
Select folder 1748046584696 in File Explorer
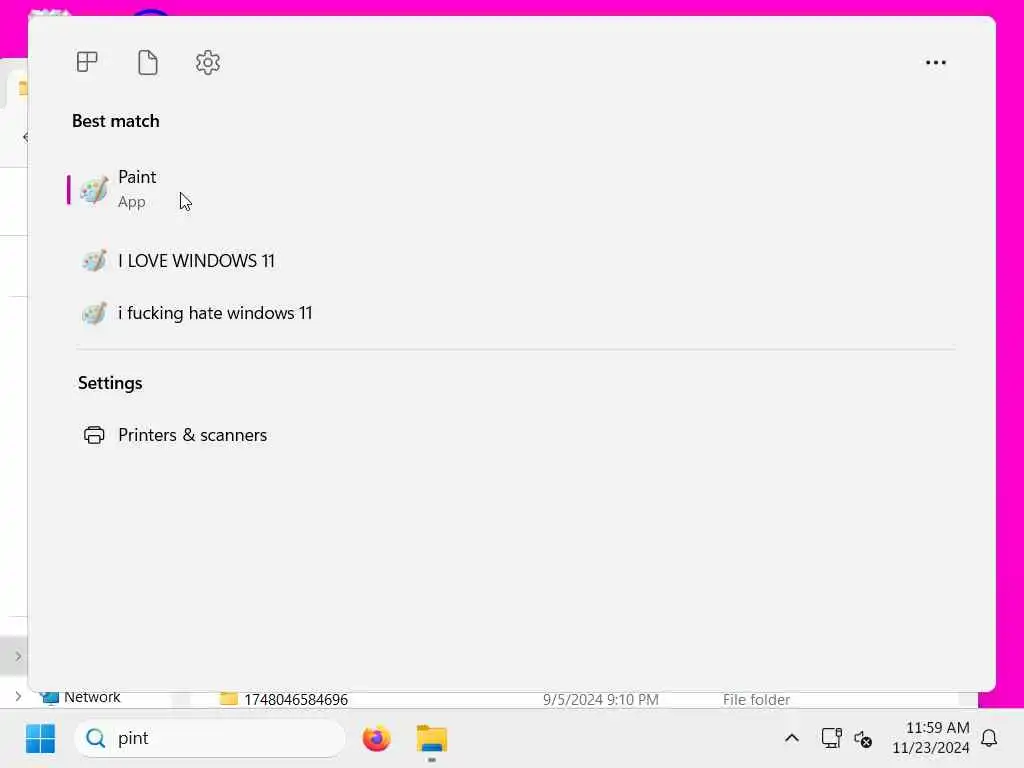tap(296, 699)
